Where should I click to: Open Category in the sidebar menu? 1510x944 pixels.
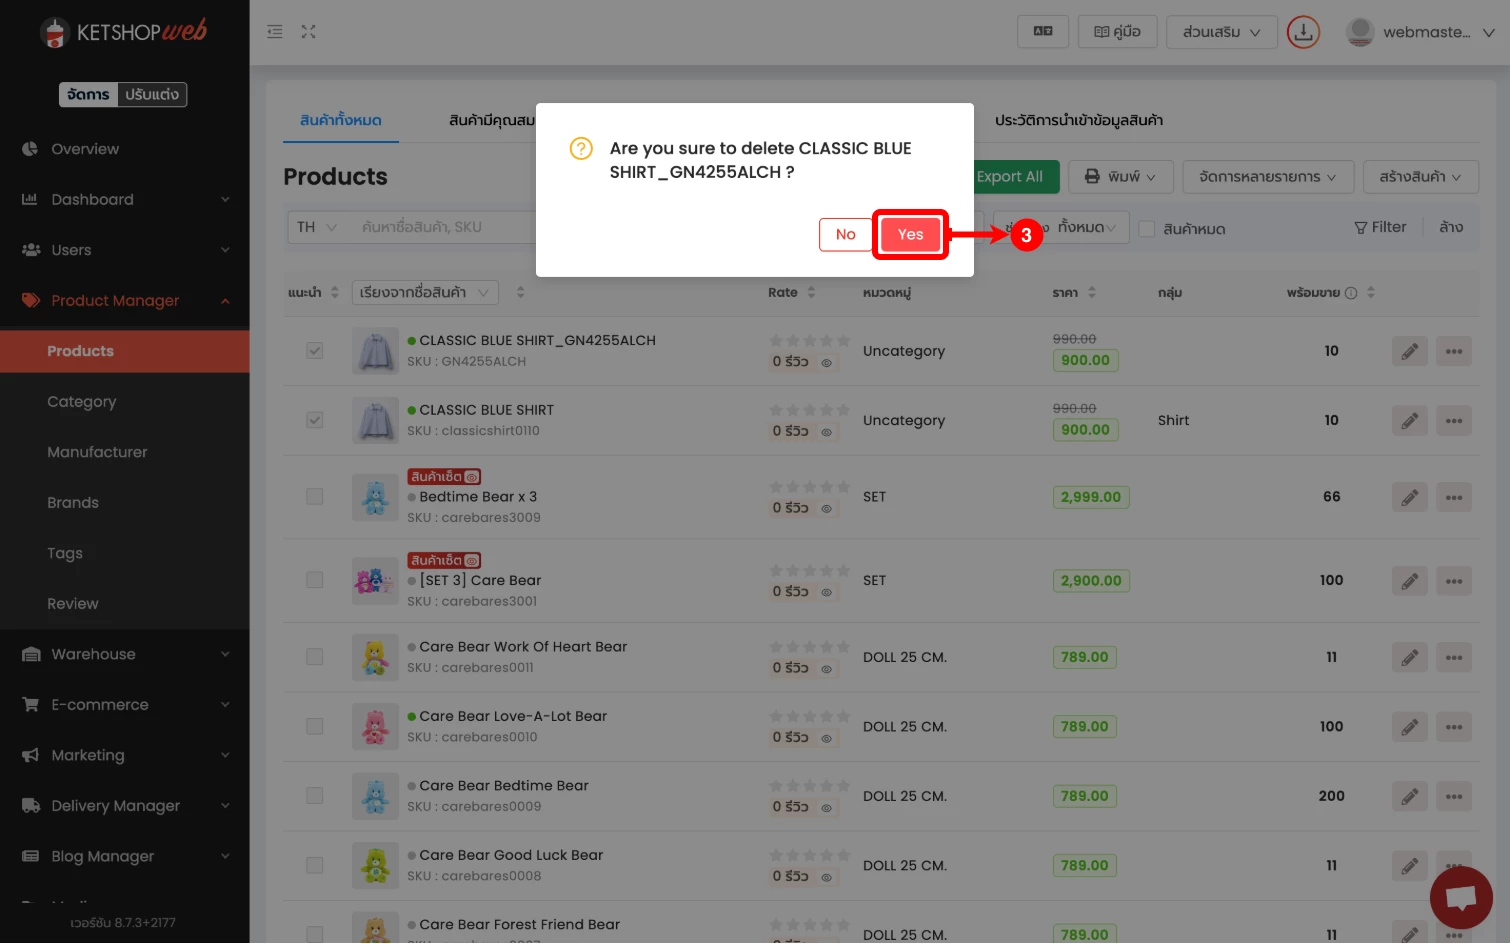82,402
